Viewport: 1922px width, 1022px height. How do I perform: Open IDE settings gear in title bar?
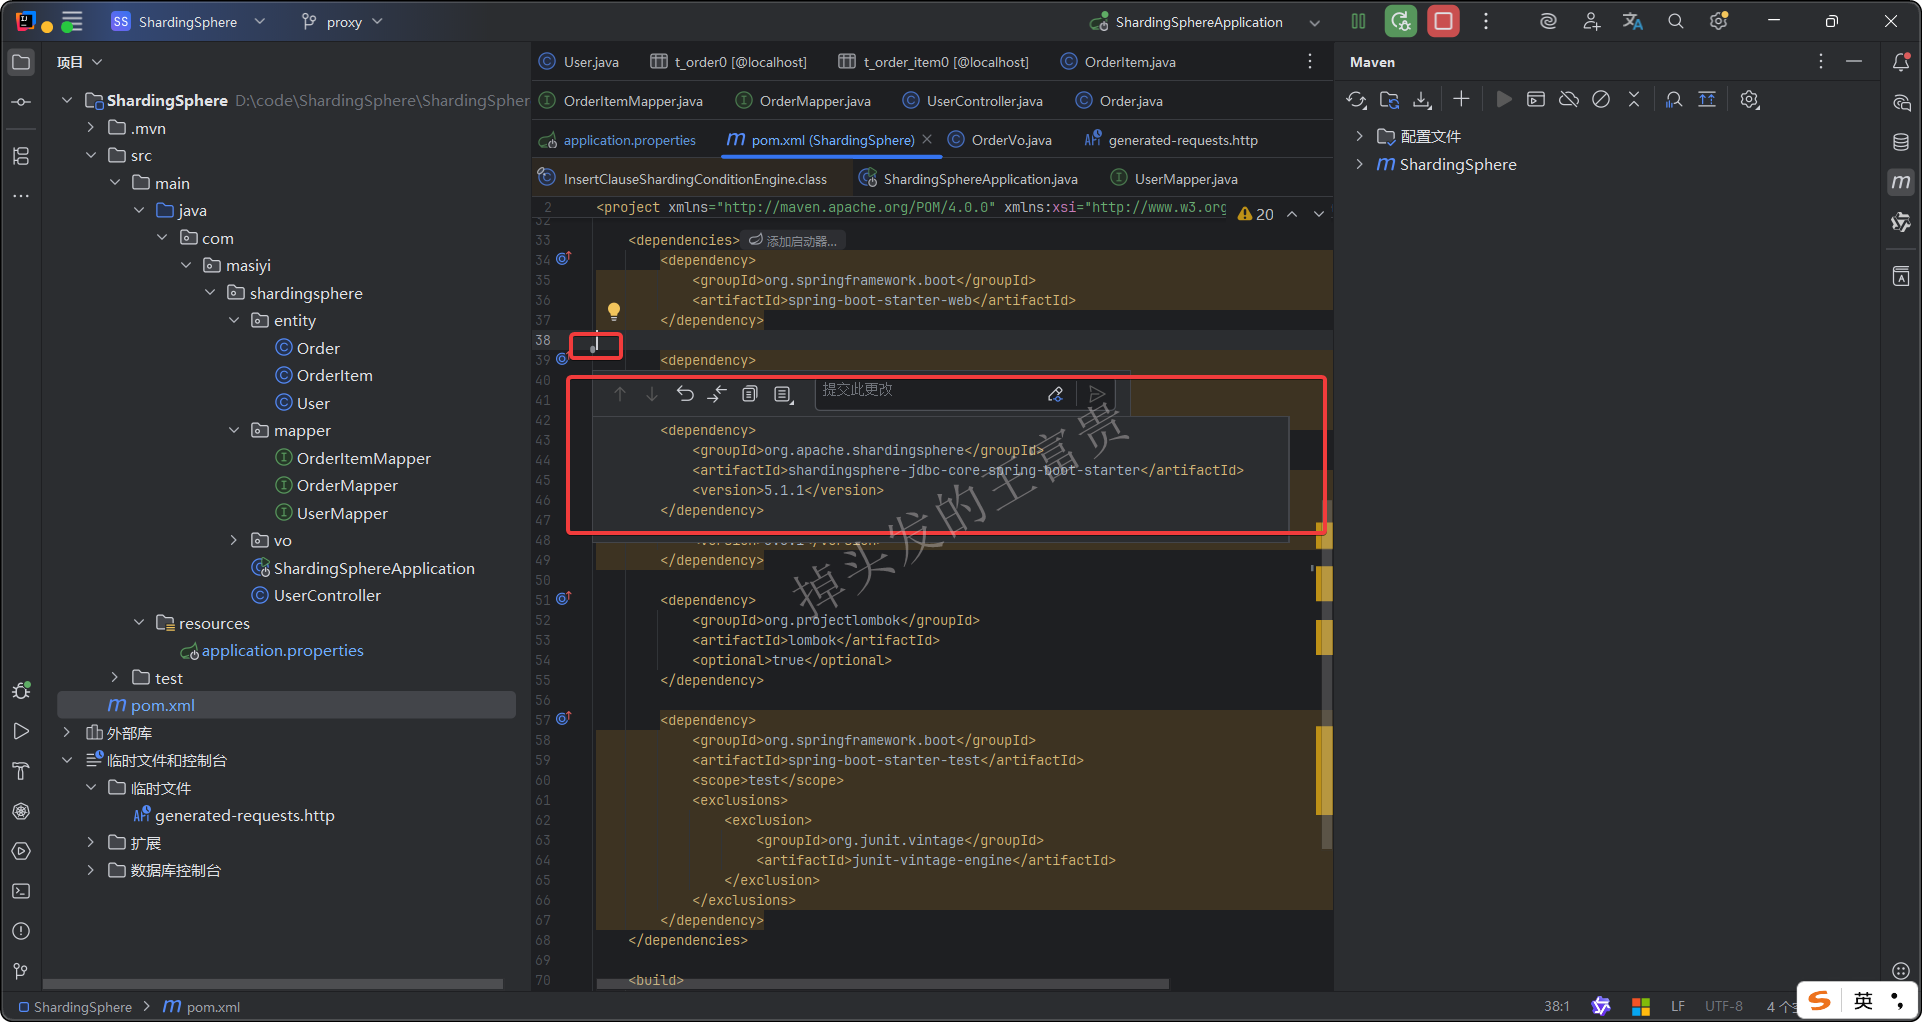1719,21
